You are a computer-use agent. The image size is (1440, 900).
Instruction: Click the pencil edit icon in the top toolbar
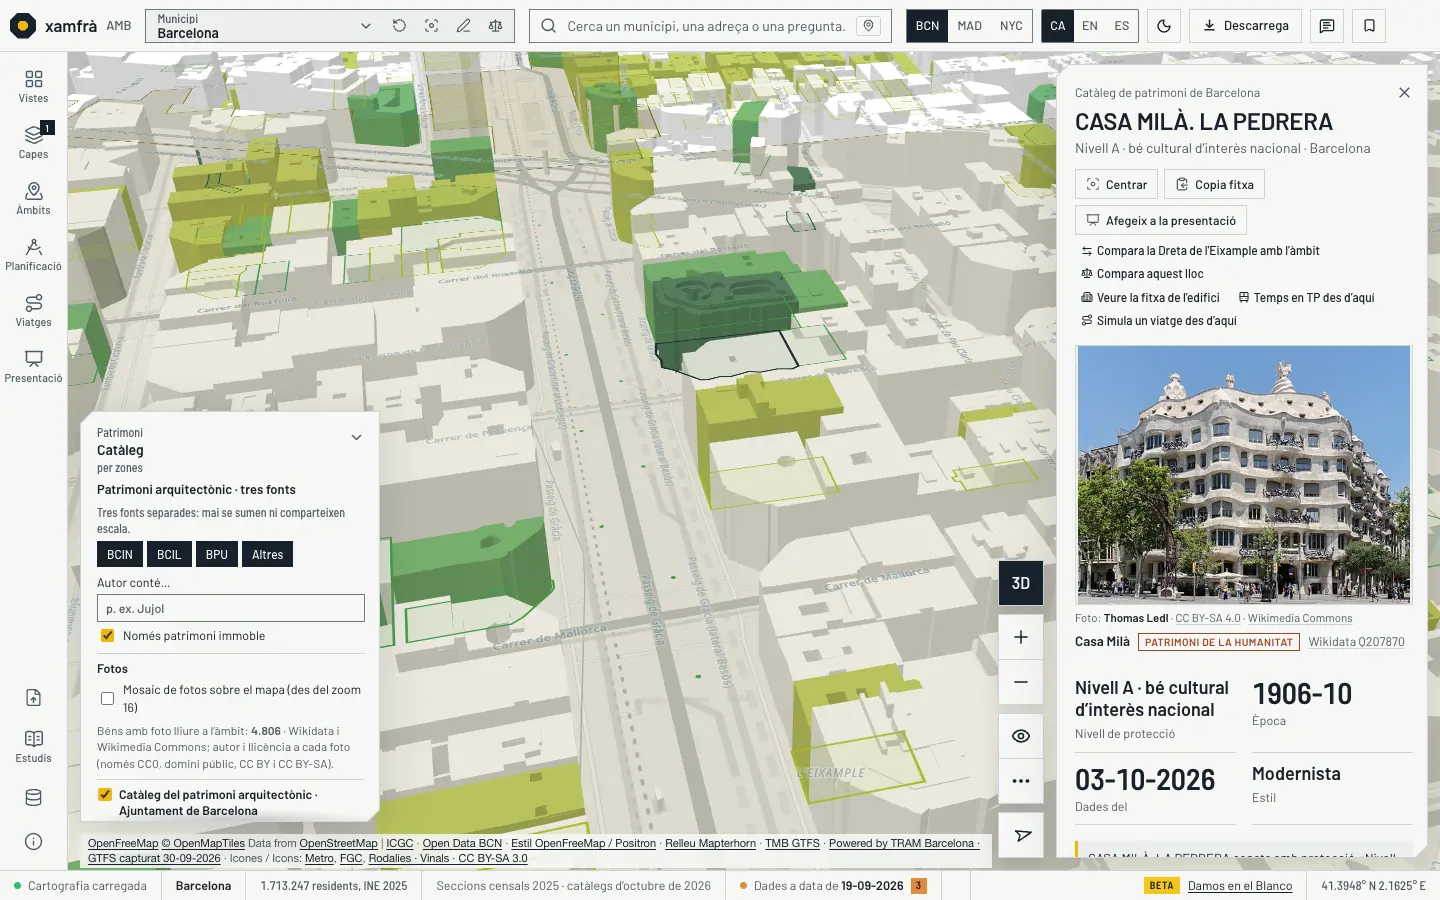point(463,26)
